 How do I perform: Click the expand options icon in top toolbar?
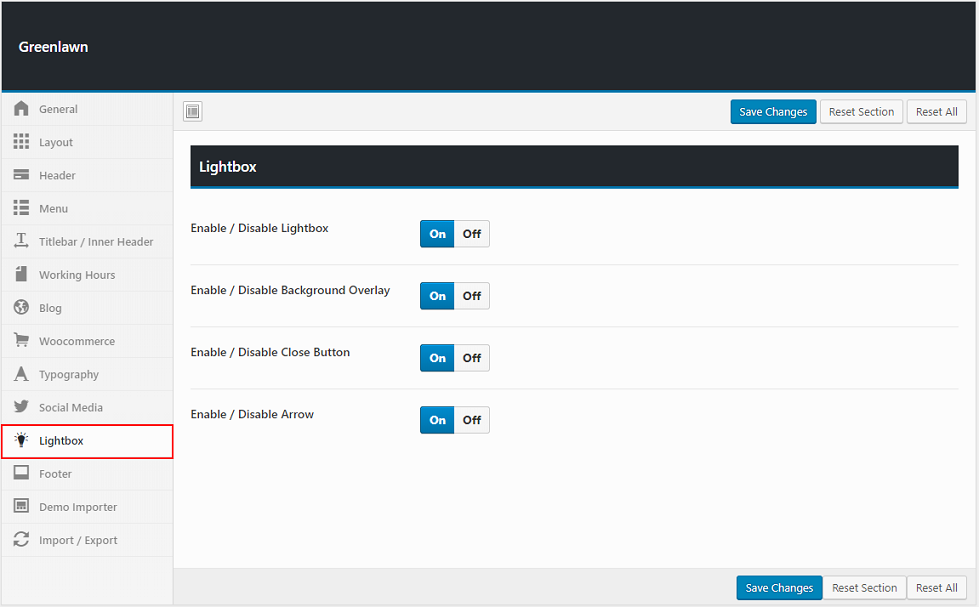193,112
